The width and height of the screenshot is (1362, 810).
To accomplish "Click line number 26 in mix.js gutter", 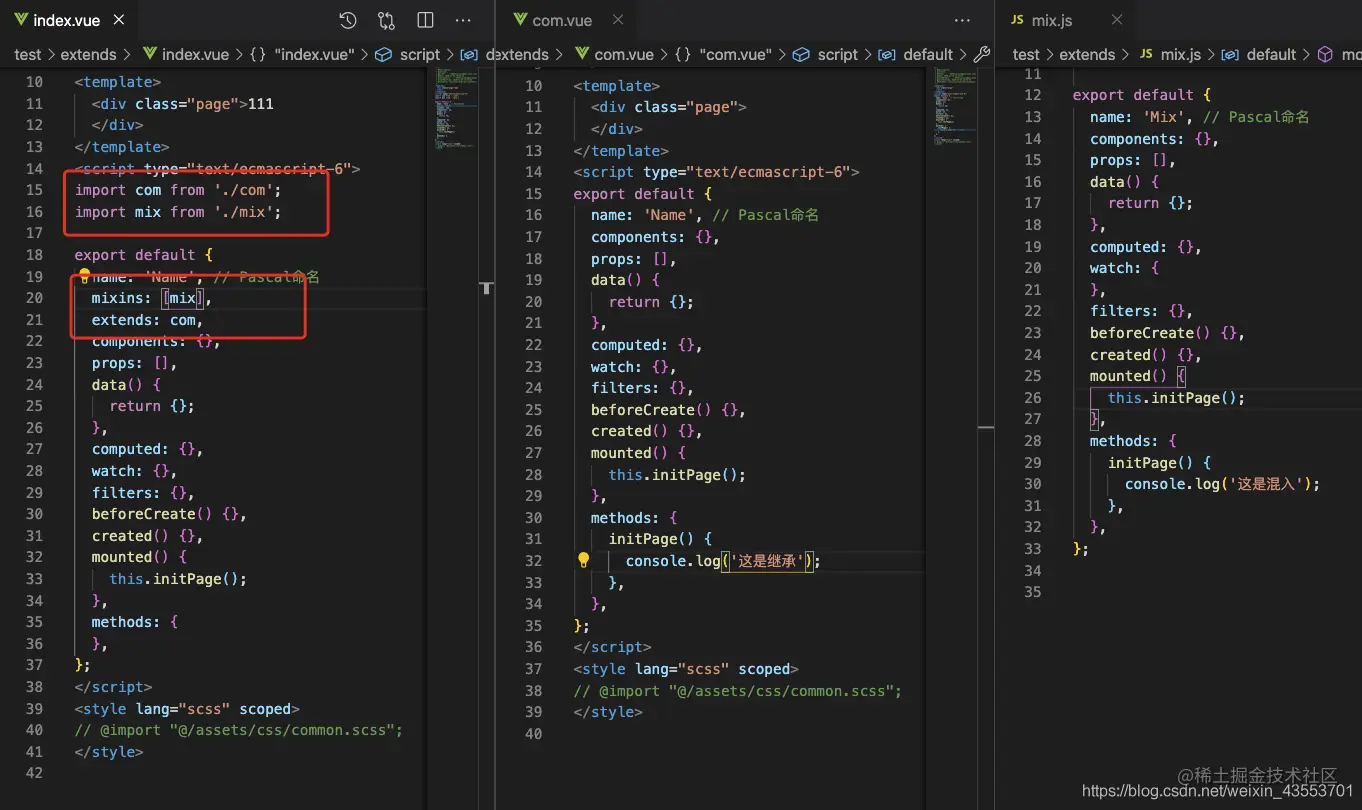I will [1032, 398].
